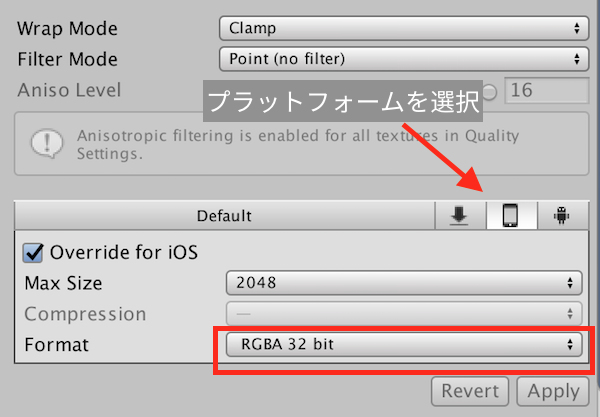Switch to the Default platform tab
The width and height of the screenshot is (600, 417).
pyautogui.click(x=225, y=215)
